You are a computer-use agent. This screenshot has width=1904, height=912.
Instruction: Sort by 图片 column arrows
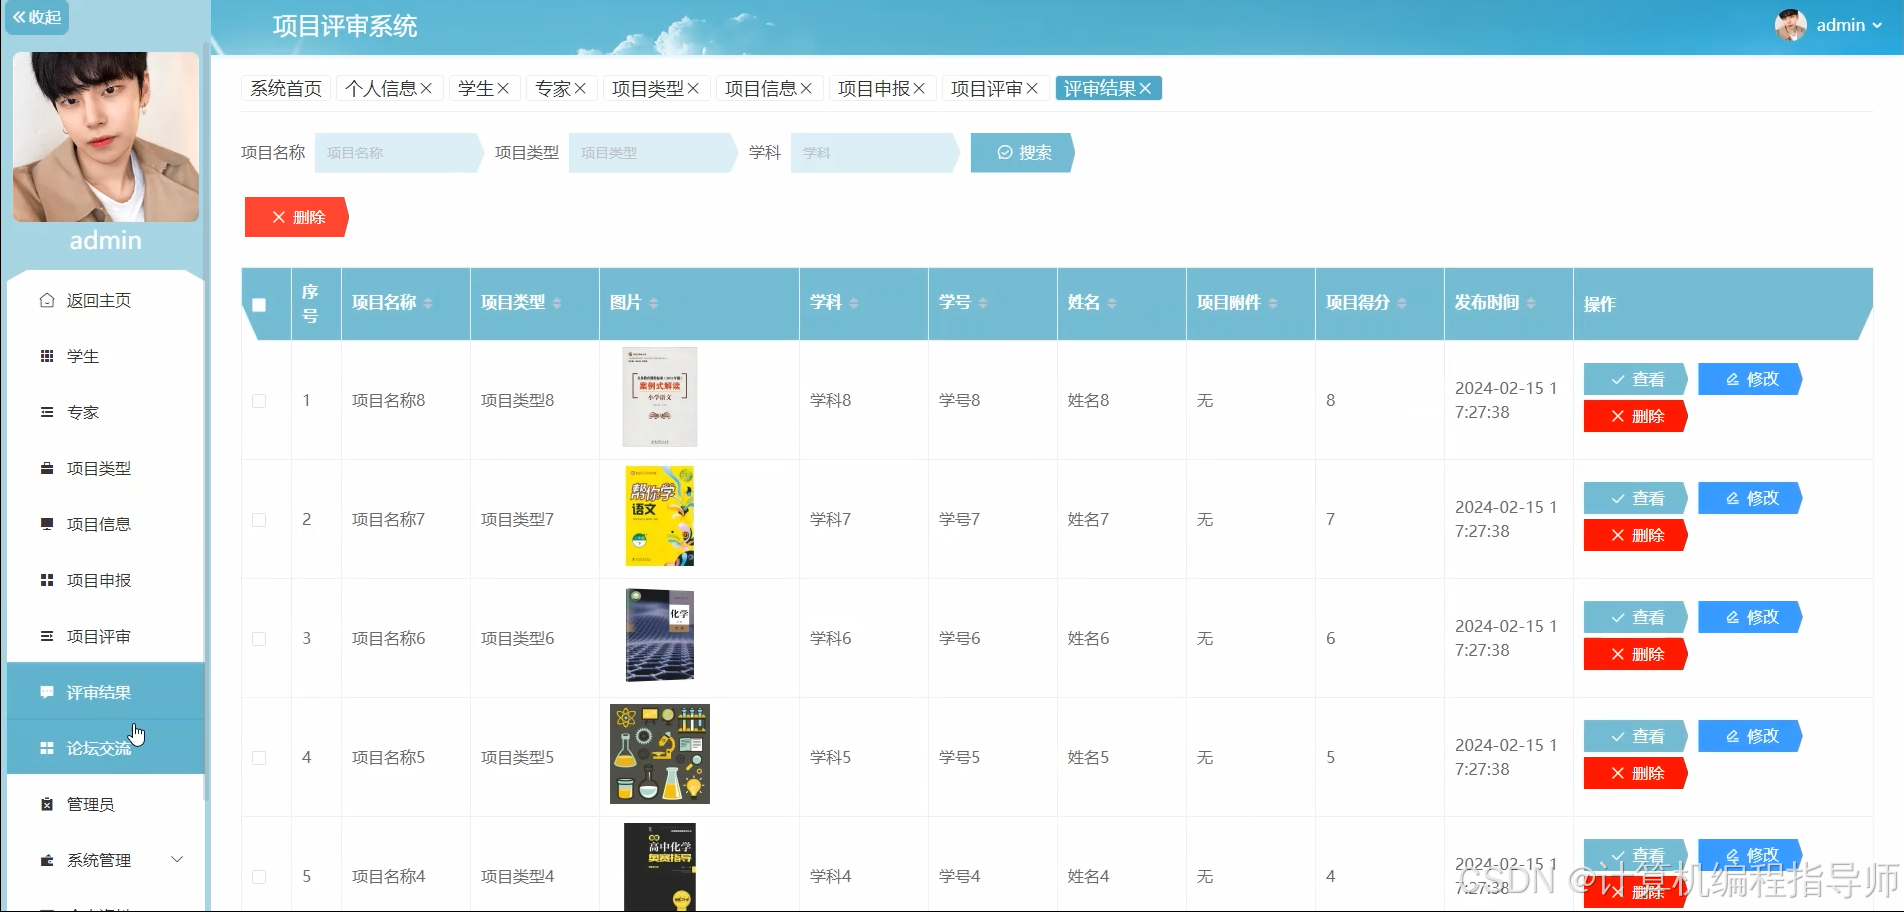pos(654,303)
